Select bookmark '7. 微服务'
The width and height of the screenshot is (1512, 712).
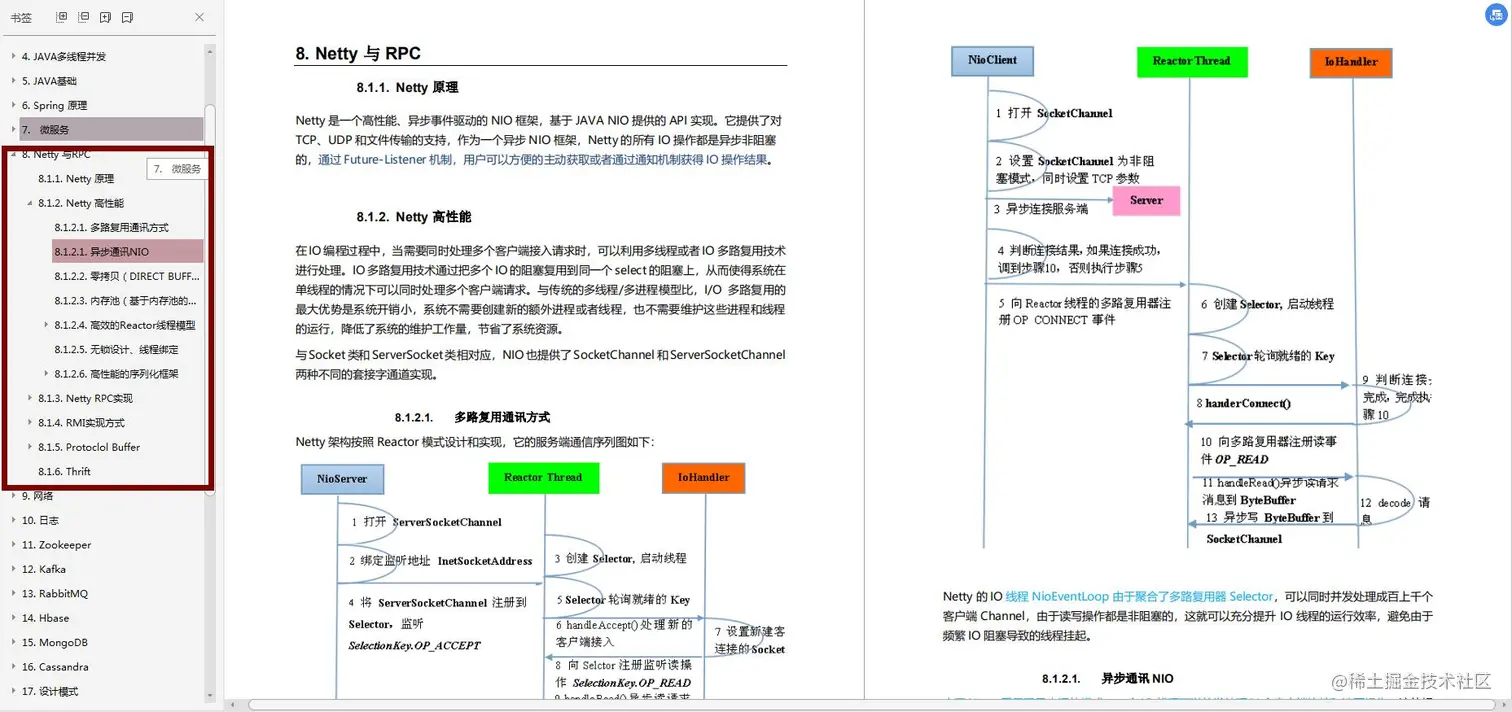click(111, 130)
